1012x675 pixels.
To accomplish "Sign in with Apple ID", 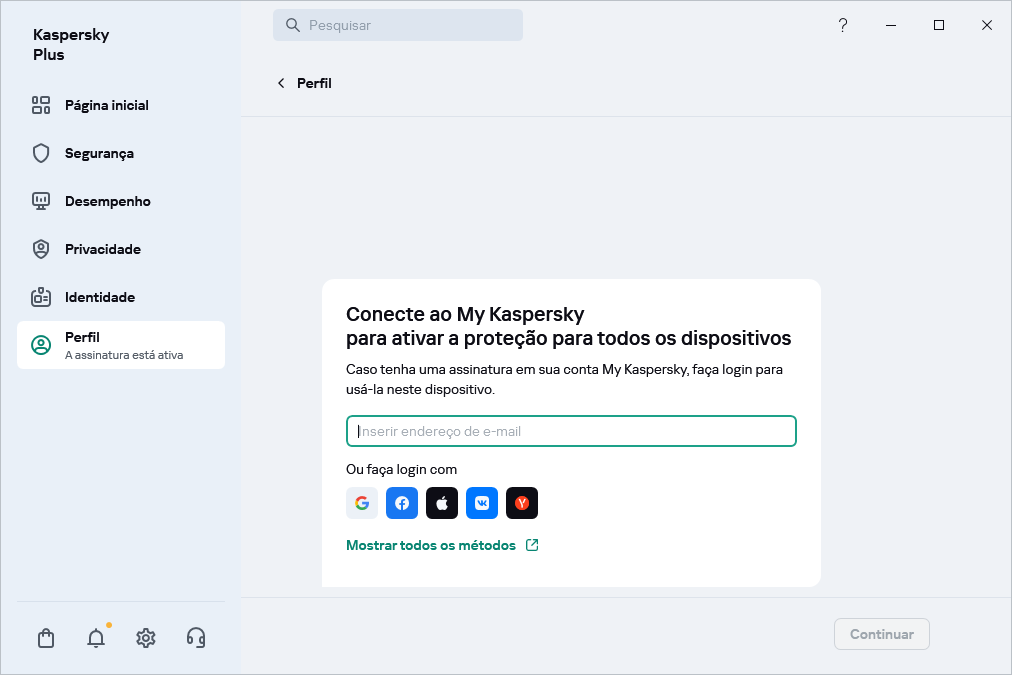I will tap(441, 503).
